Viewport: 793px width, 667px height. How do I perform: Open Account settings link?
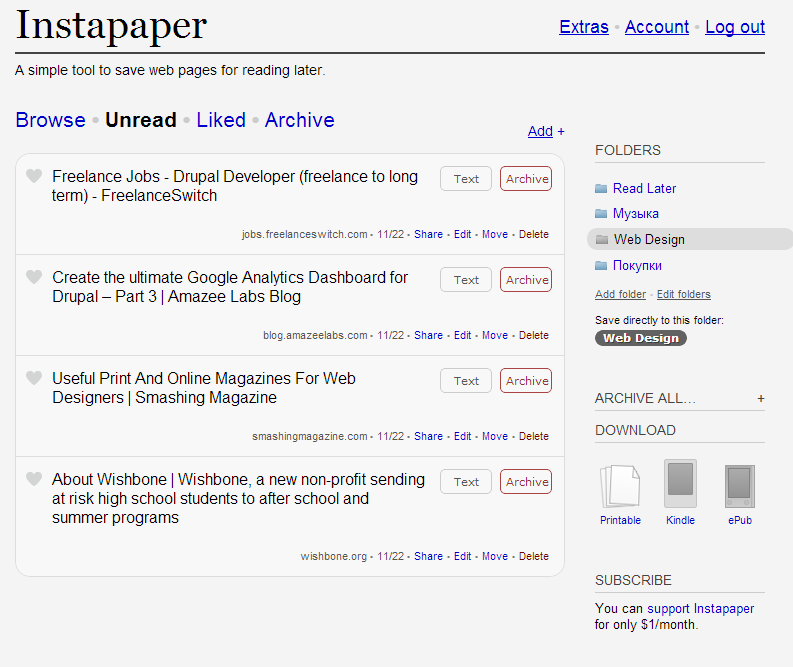(656, 27)
